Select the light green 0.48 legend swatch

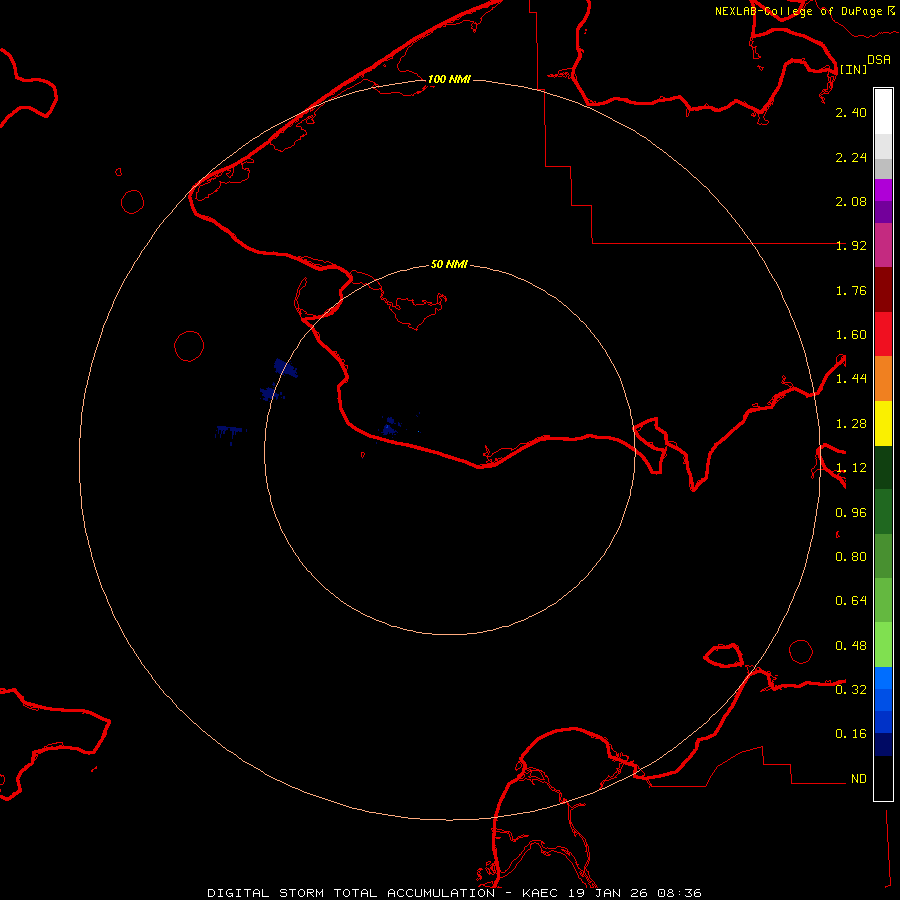[883, 645]
